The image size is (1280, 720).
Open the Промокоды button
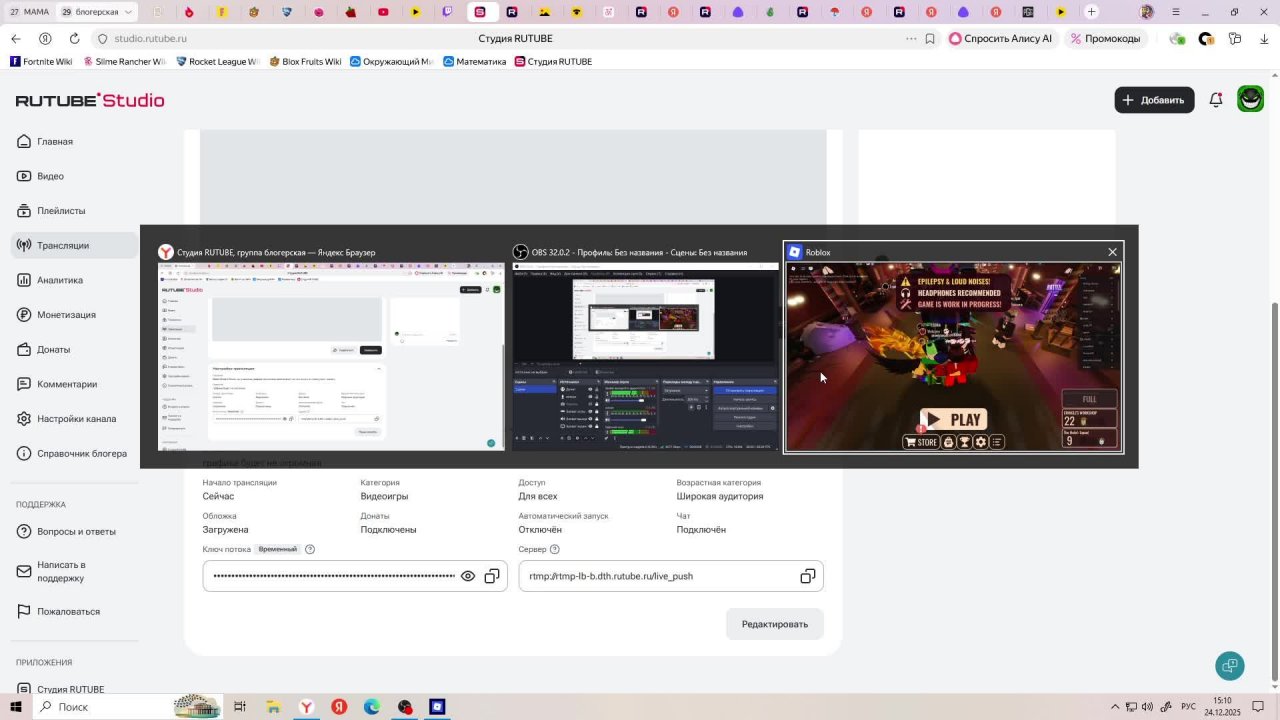1104,39
